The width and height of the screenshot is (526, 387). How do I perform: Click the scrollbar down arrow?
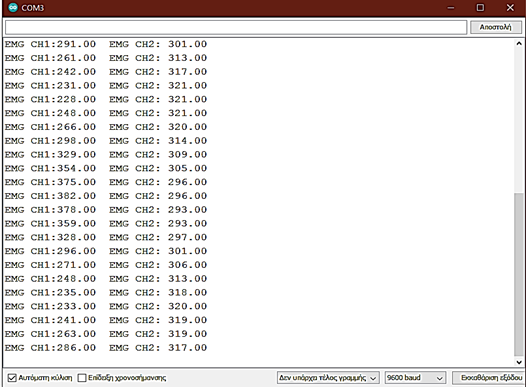tap(519, 362)
